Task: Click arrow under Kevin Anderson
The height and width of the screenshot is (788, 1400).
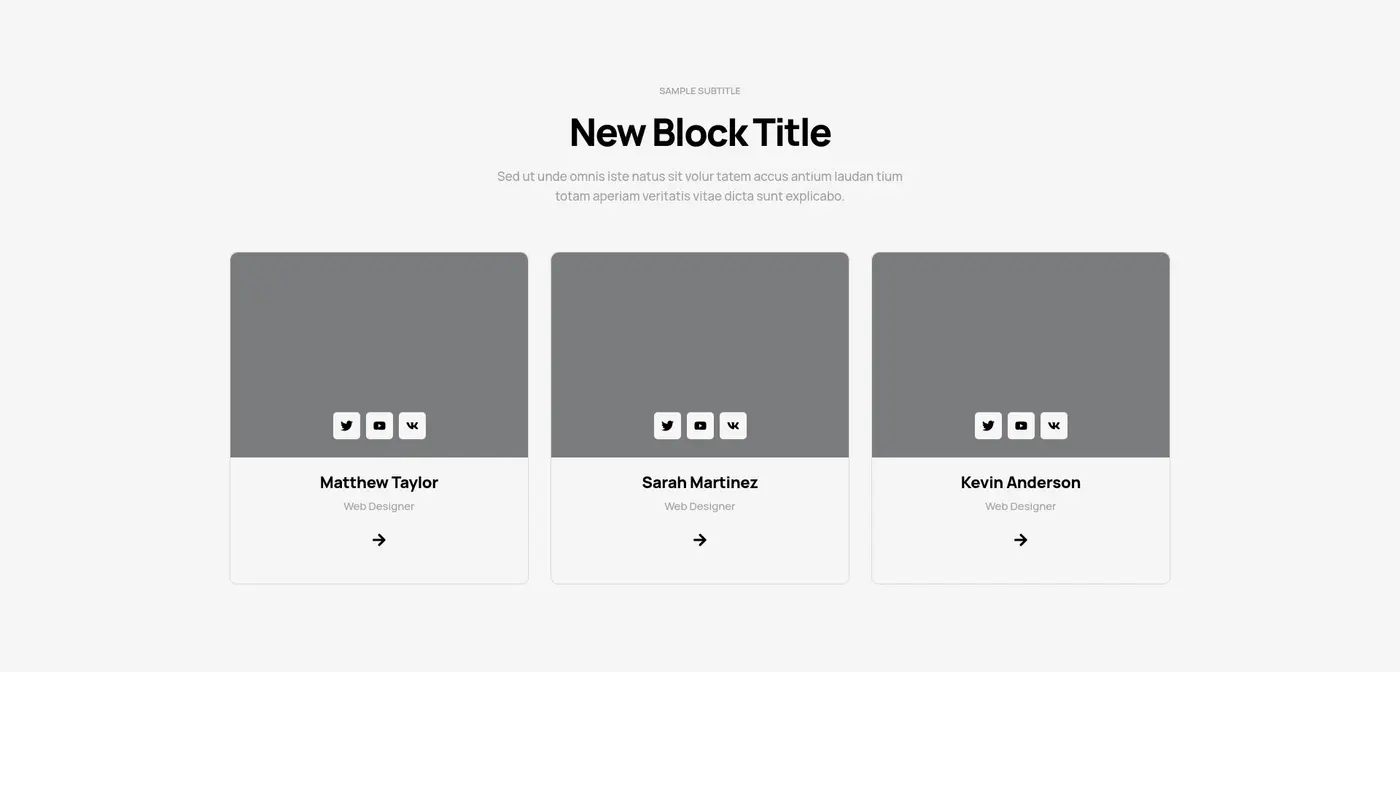Action: 1021,540
